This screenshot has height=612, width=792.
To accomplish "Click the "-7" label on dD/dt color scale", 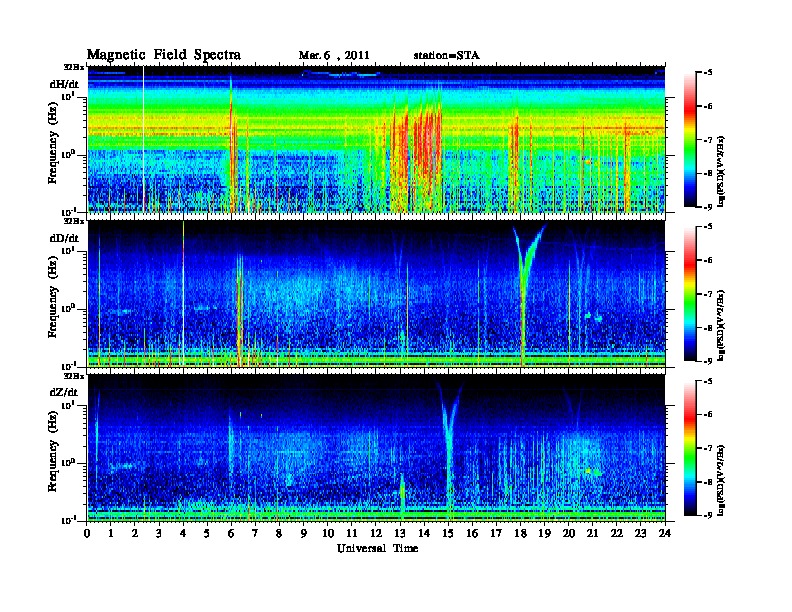I will coord(708,294).
